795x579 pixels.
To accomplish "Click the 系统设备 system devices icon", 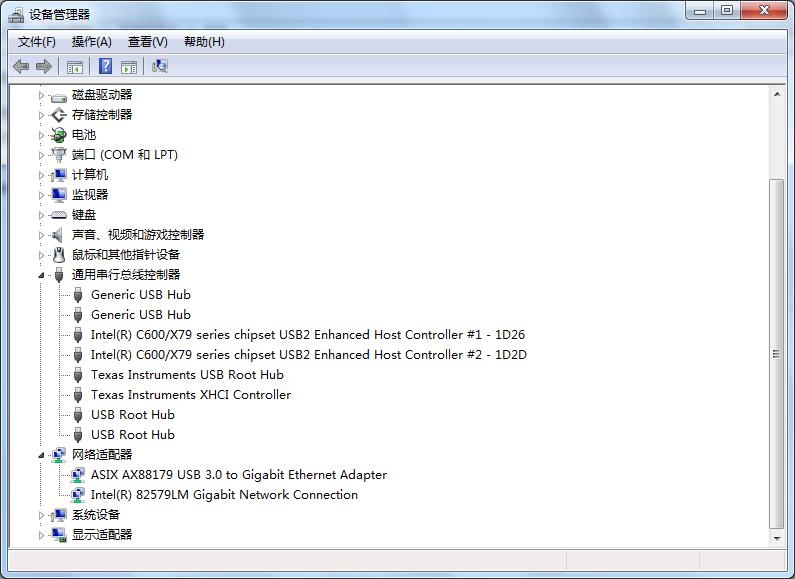I will coord(59,515).
